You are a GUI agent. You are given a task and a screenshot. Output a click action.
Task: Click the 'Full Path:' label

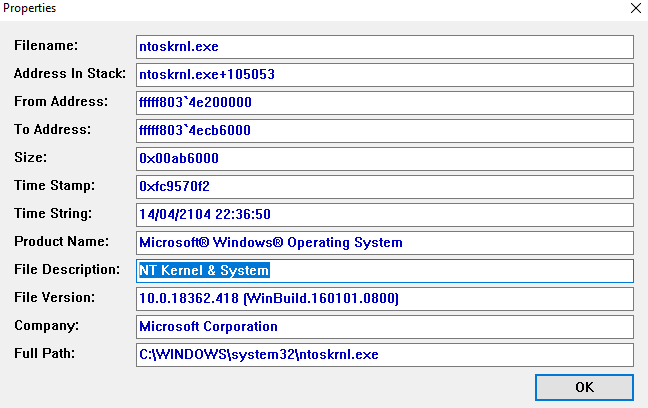click(x=45, y=353)
